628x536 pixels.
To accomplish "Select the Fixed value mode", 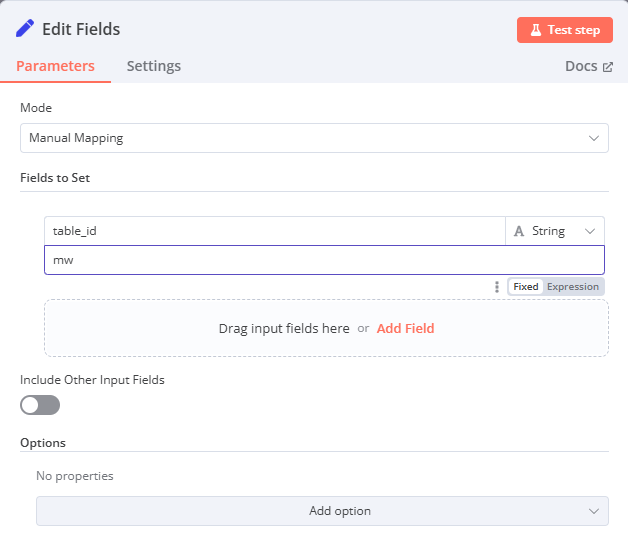I will [x=525, y=287].
